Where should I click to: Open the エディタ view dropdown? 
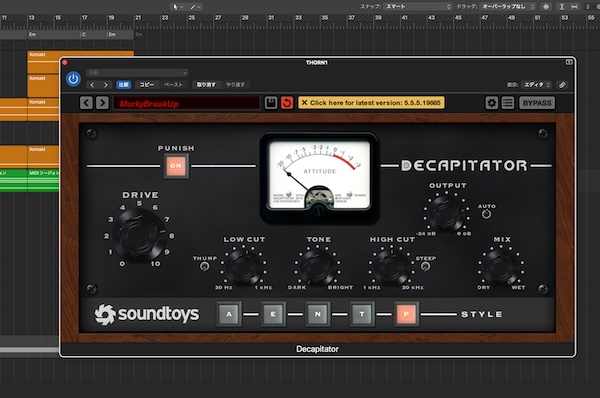click(537, 85)
